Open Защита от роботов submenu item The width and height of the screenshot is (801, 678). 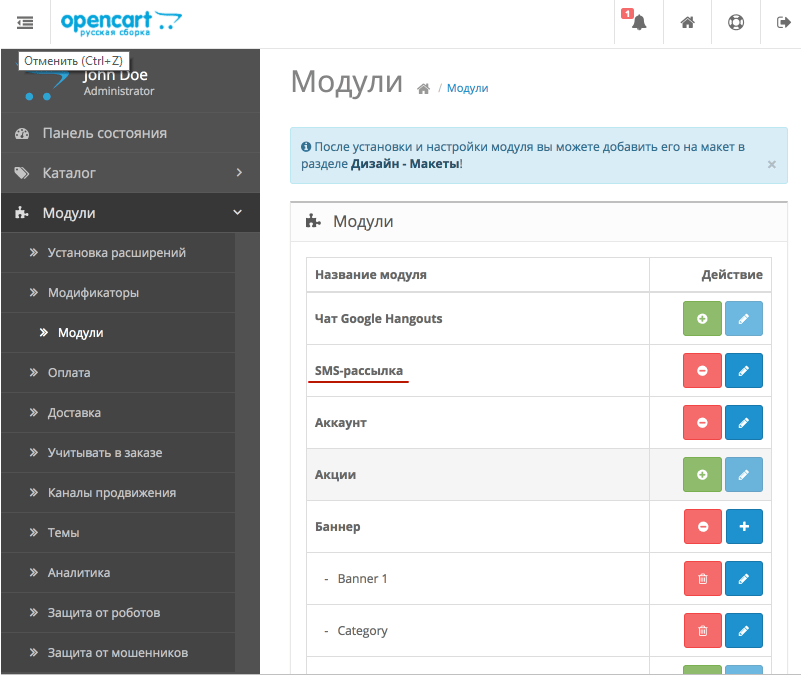[118, 612]
